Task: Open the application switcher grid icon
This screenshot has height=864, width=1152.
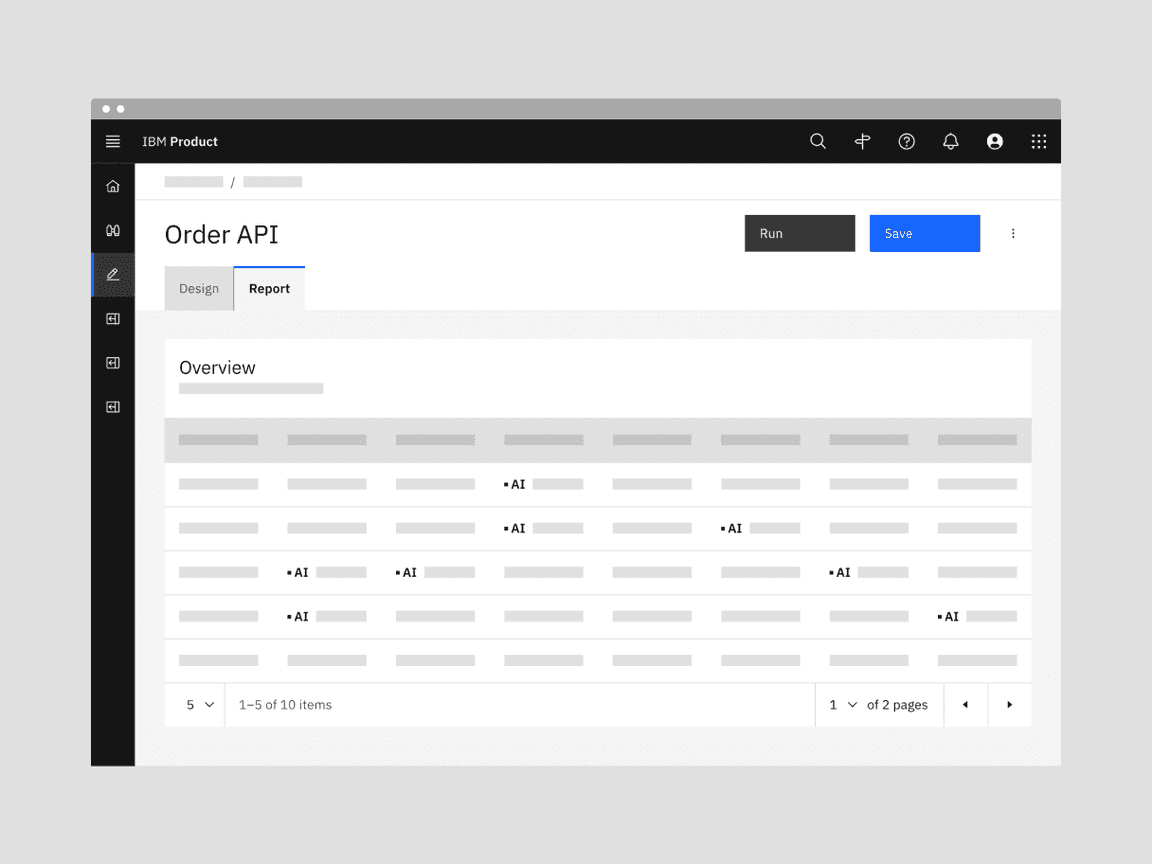Action: (1038, 141)
